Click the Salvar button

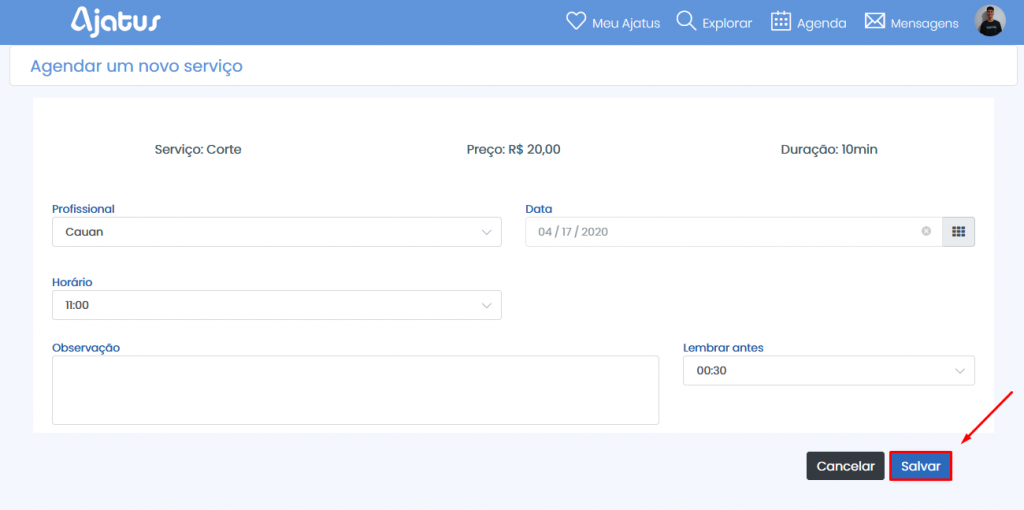pyautogui.click(x=921, y=466)
